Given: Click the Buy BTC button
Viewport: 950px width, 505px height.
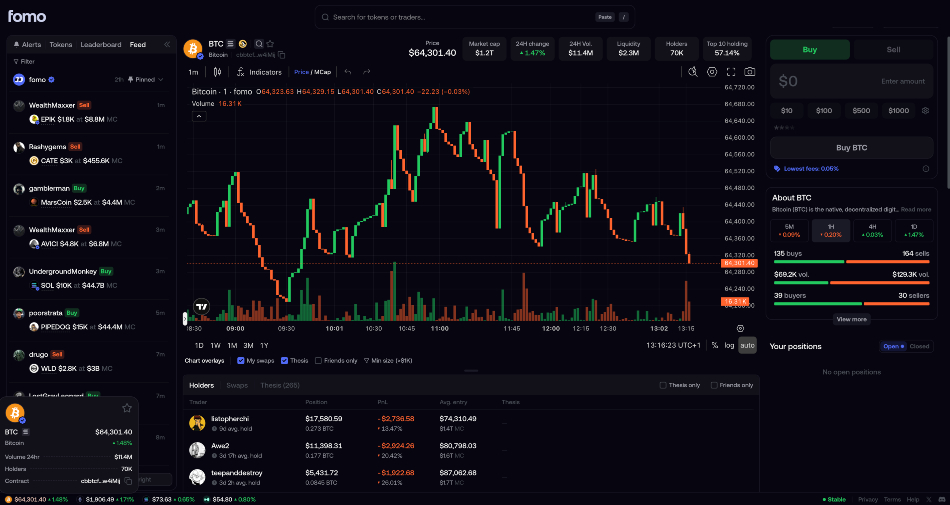Looking at the screenshot, I should click(x=851, y=148).
